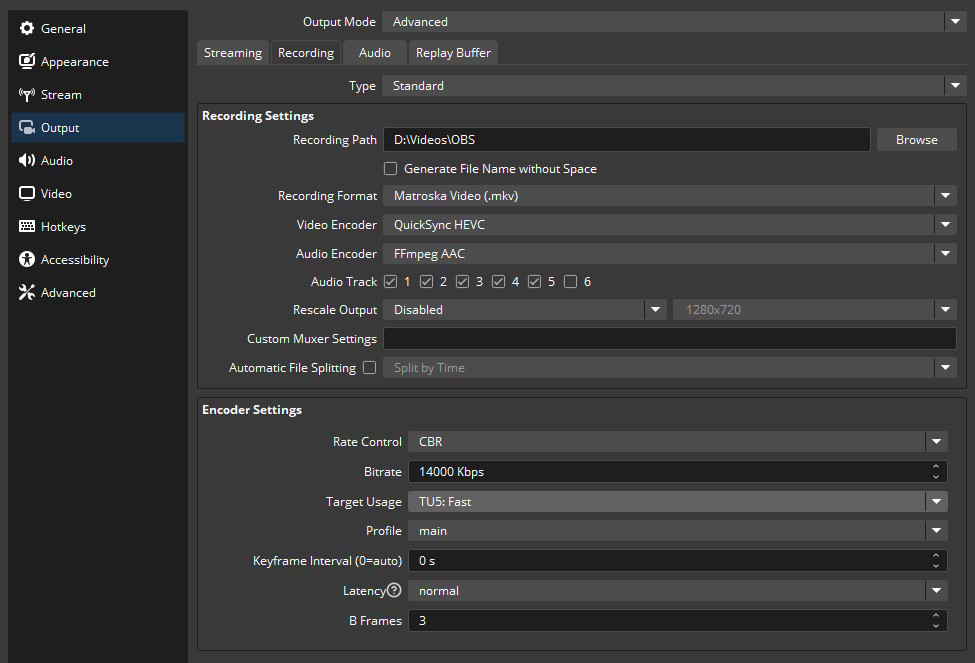975x663 pixels.
Task: Select Hotkeys label in sidebar
Action: coord(63,226)
